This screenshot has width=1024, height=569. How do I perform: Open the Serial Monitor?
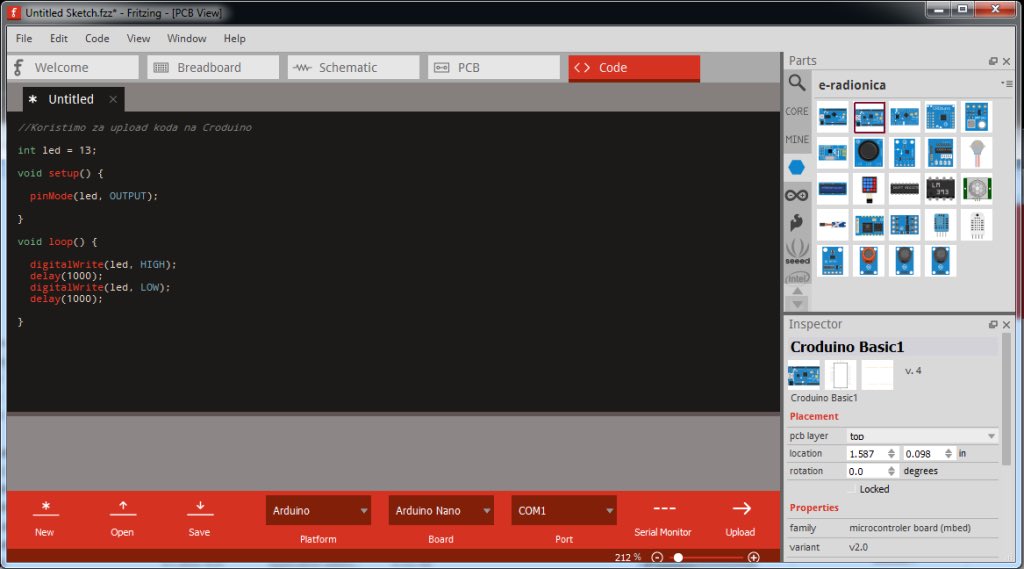(x=663, y=519)
